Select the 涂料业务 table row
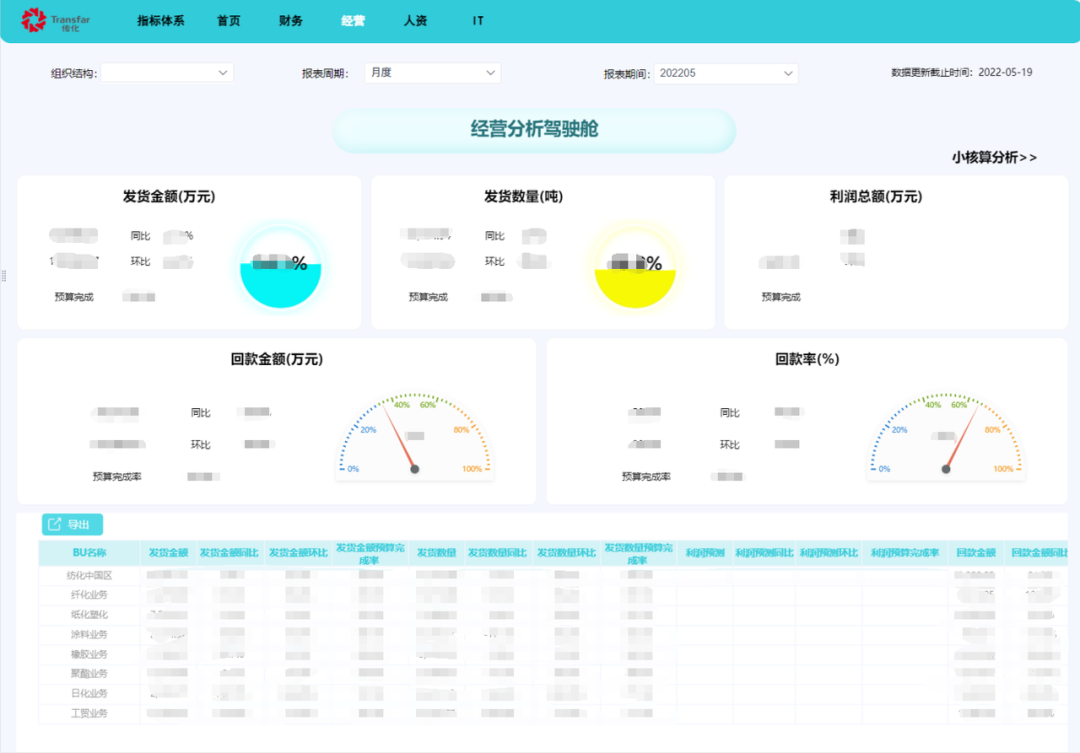This screenshot has height=753, width=1080. pos(553,635)
